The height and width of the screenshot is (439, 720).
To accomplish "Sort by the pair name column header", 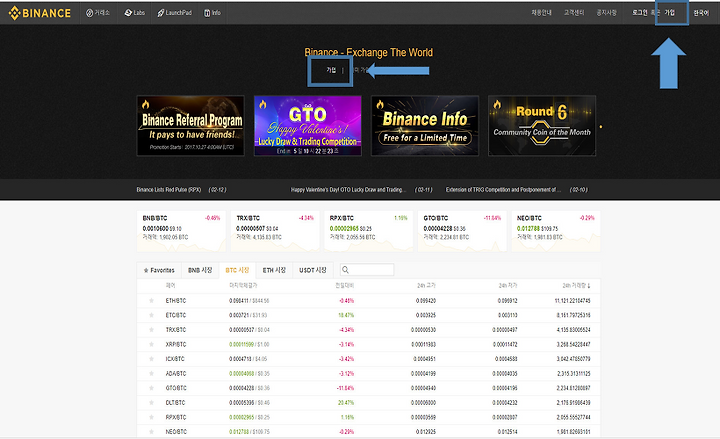I will [x=170, y=286].
